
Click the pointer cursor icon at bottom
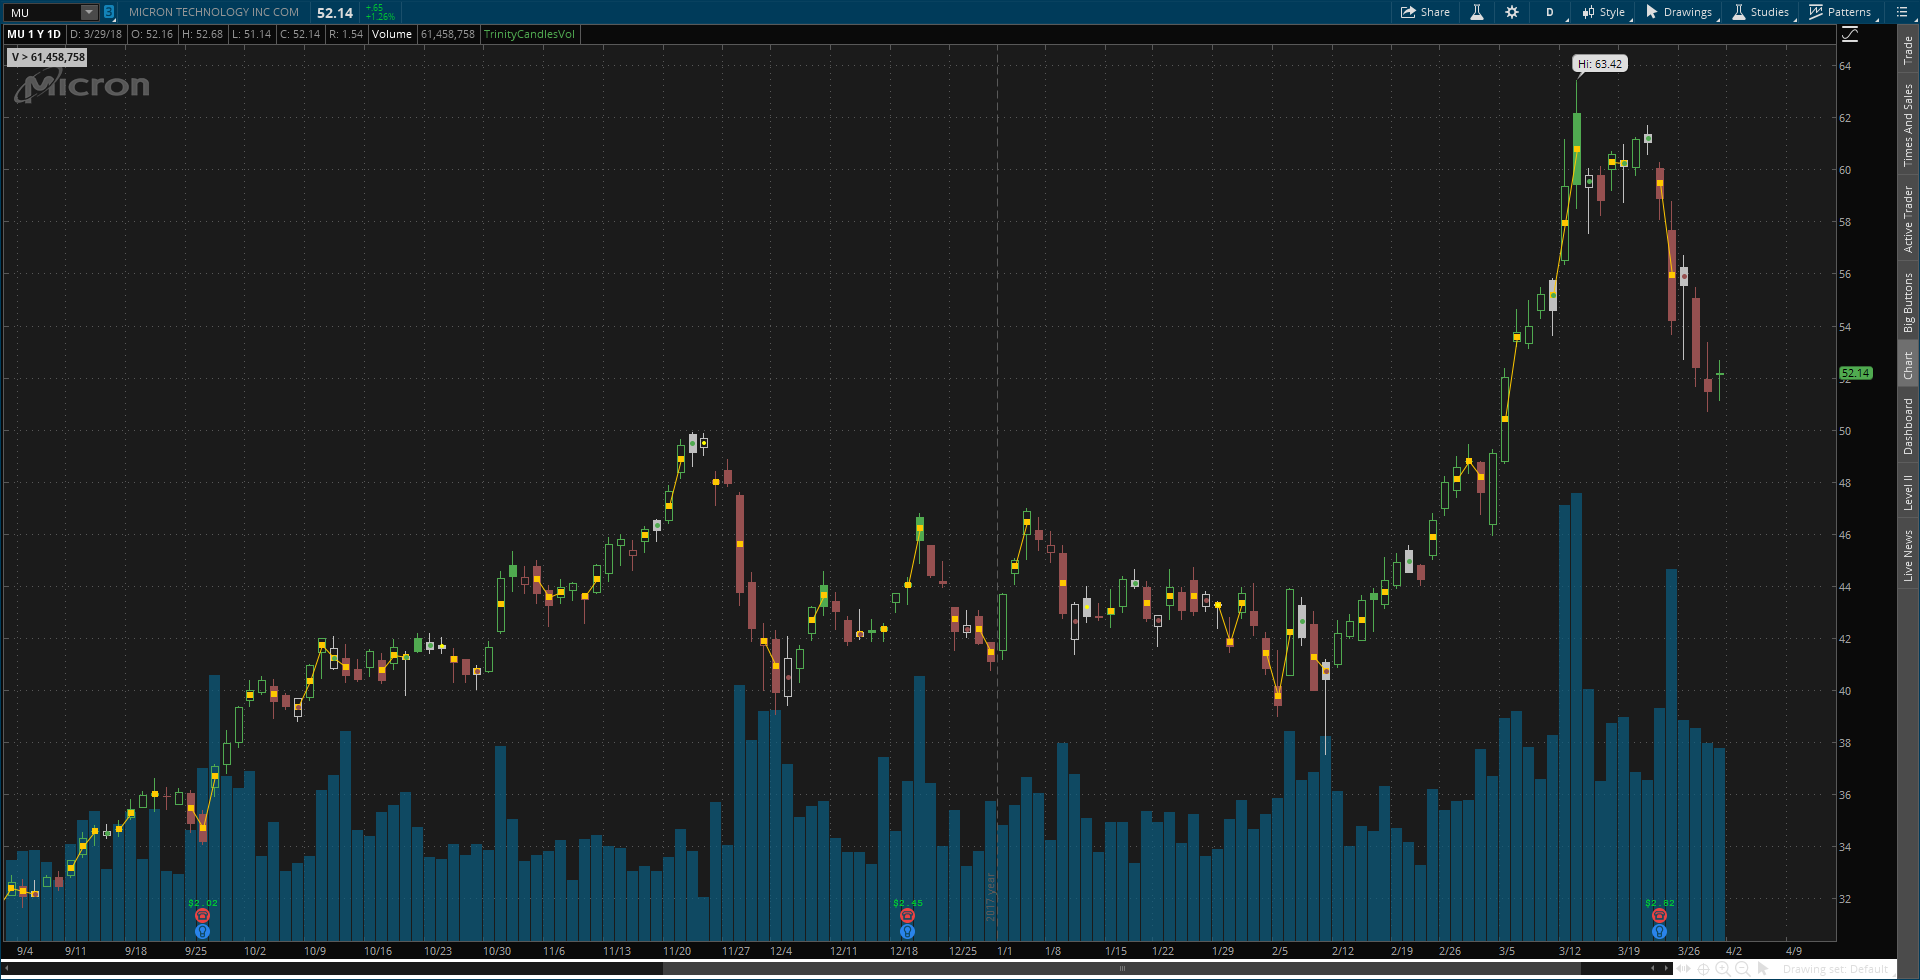coord(1763,969)
